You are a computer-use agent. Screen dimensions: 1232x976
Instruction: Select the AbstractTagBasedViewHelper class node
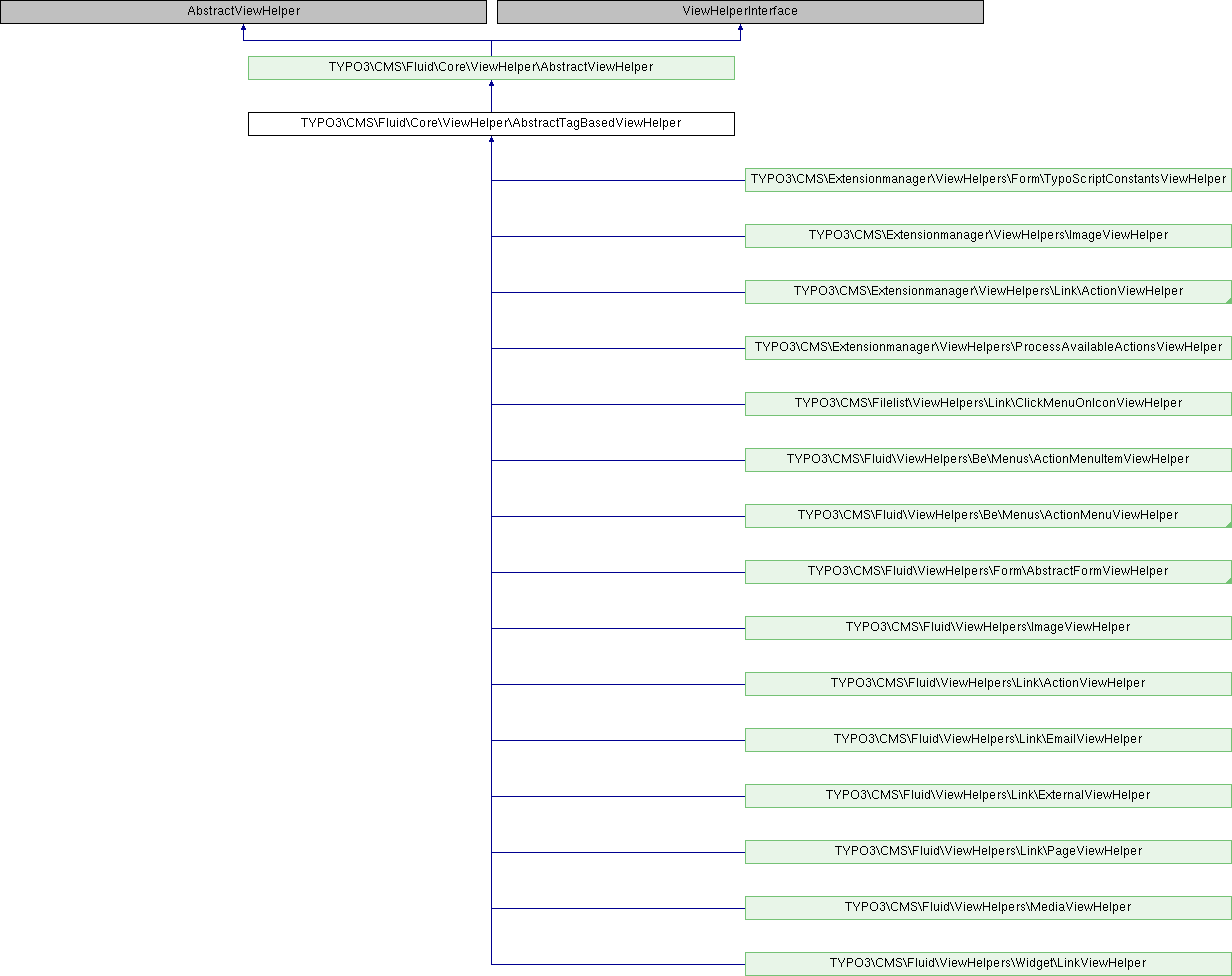tap(491, 124)
